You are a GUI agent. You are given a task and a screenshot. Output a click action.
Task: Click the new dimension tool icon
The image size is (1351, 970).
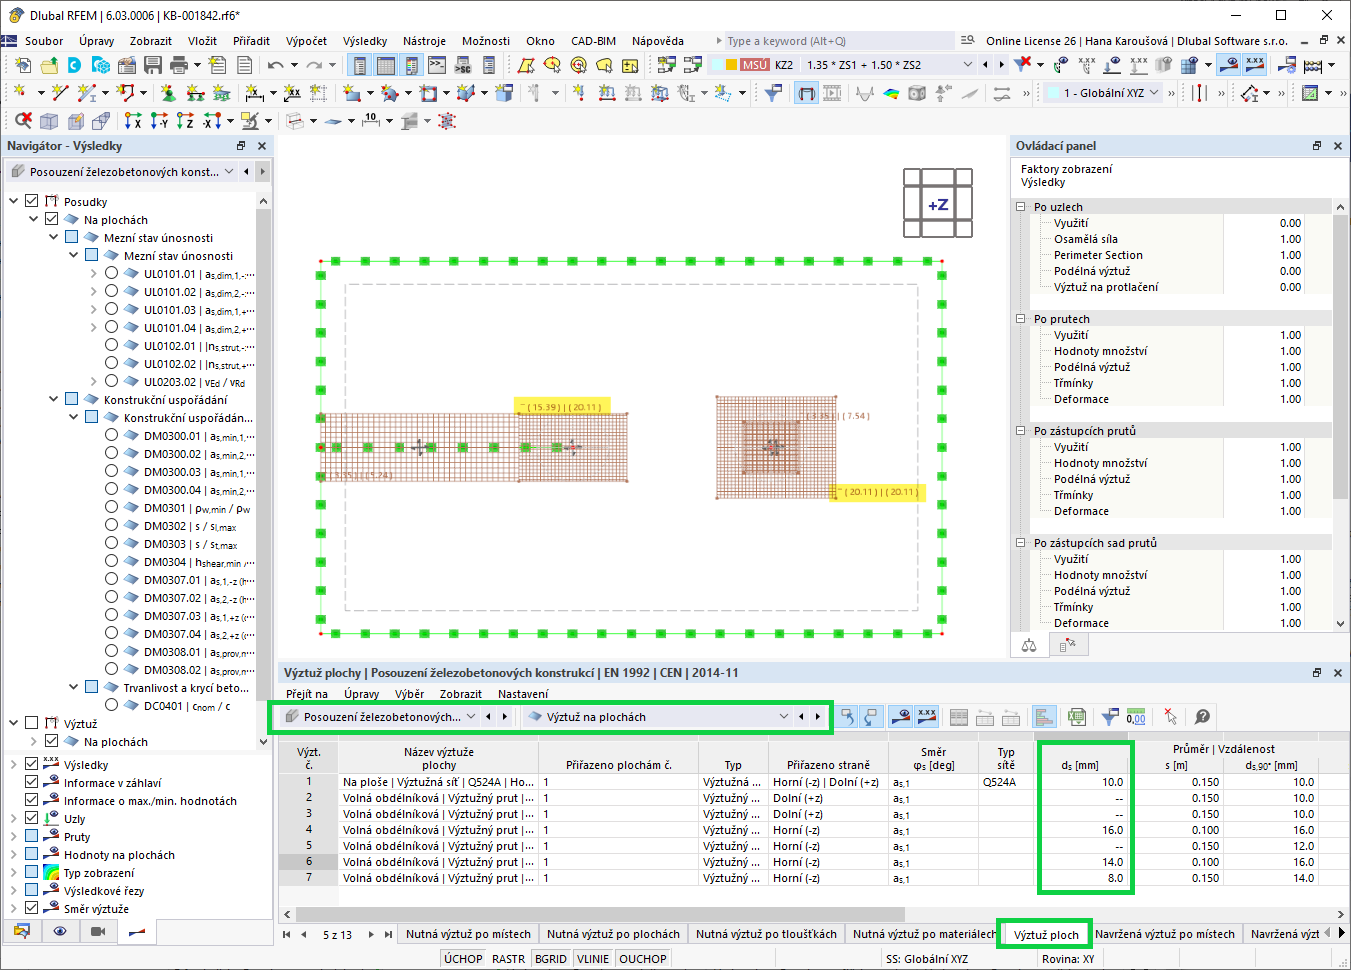[x=255, y=93]
